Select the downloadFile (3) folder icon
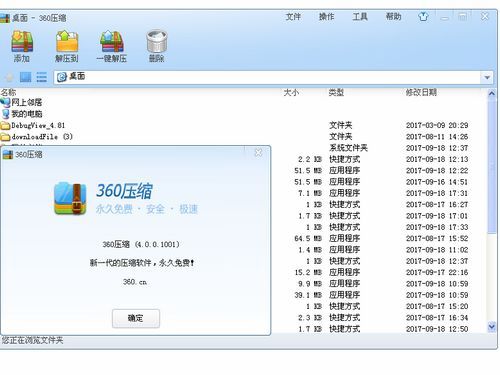500x375 pixels. [x=5, y=137]
